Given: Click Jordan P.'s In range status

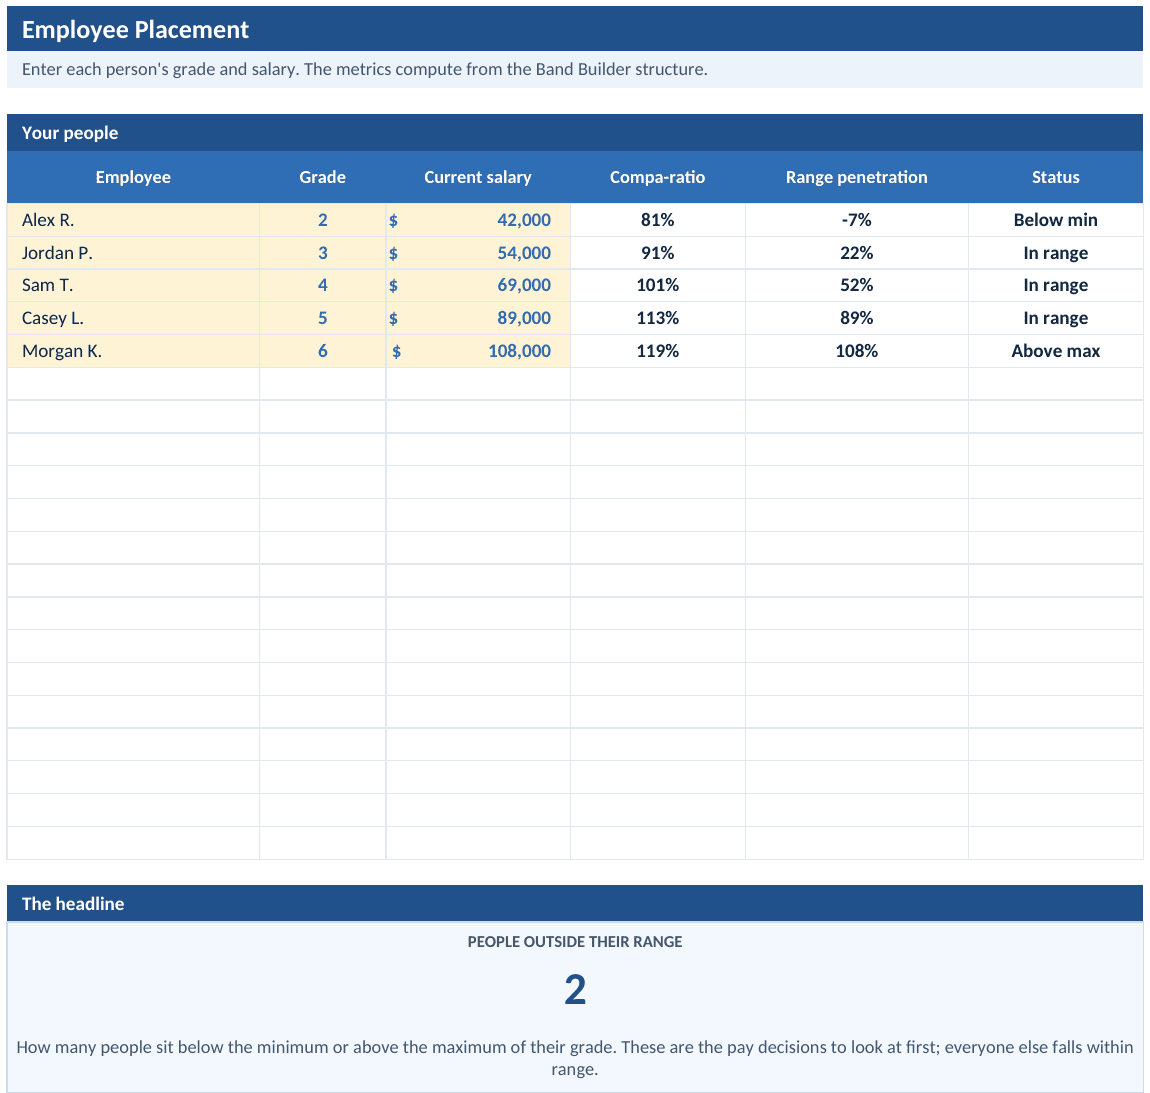Looking at the screenshot, I should 1055,253.
